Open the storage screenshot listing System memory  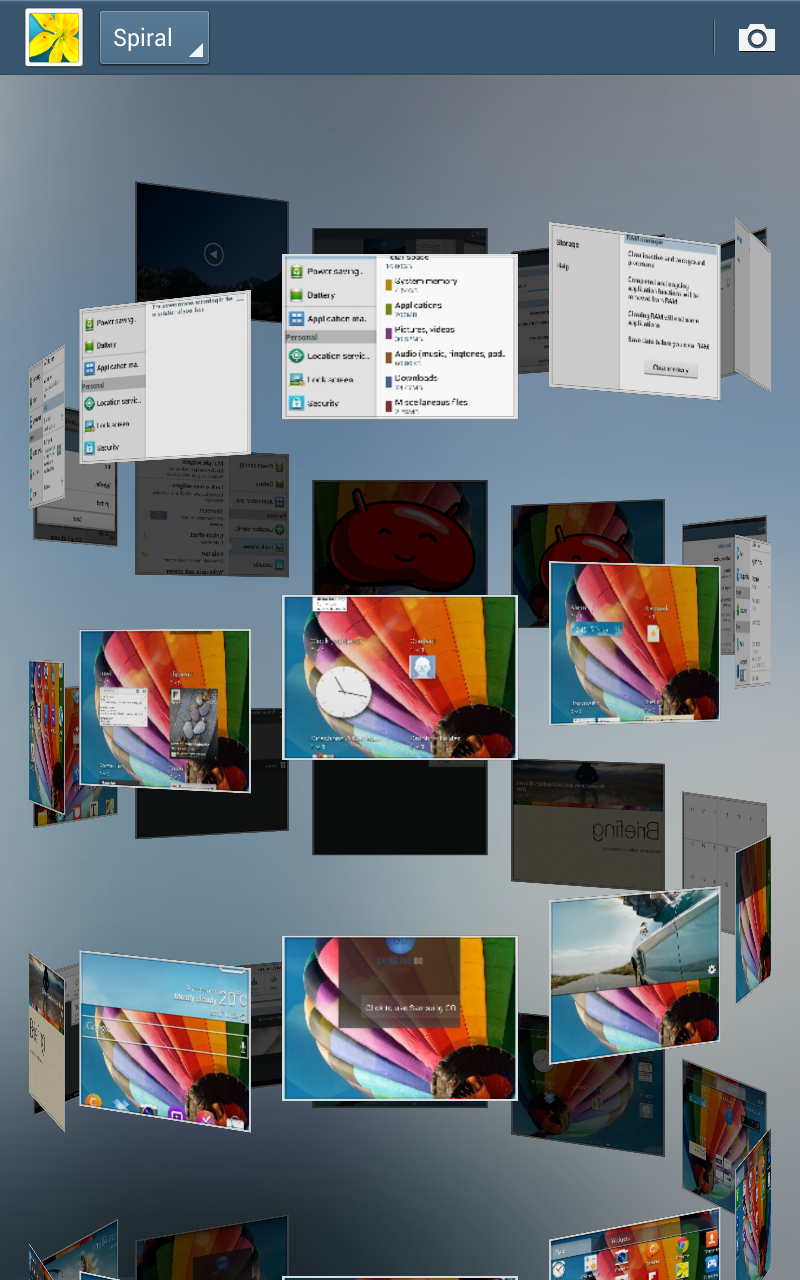pos(400,336)
